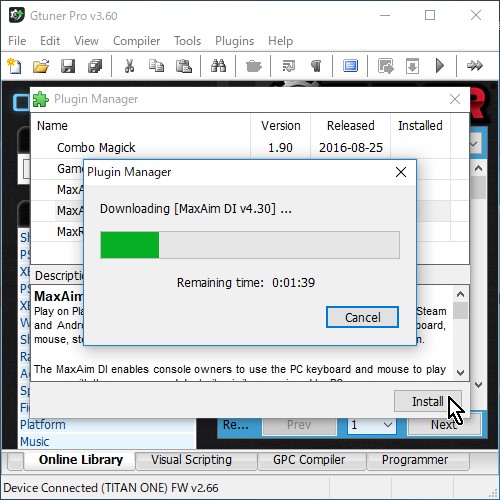This screenshot has height=500, width=500.
Task: Select the Combo Magick plugin row
Action: [x=250, y=148]
